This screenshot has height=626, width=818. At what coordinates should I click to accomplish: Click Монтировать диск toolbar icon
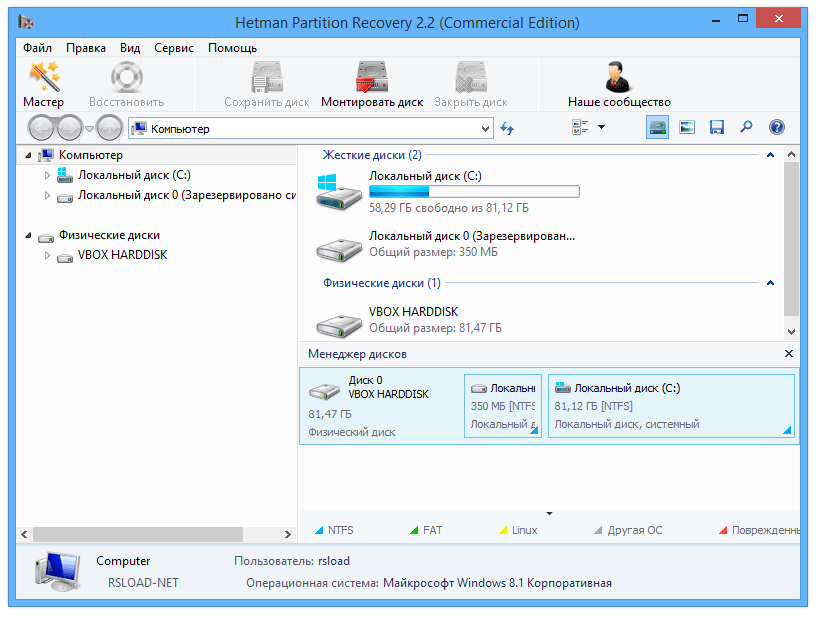pos(372,77)
